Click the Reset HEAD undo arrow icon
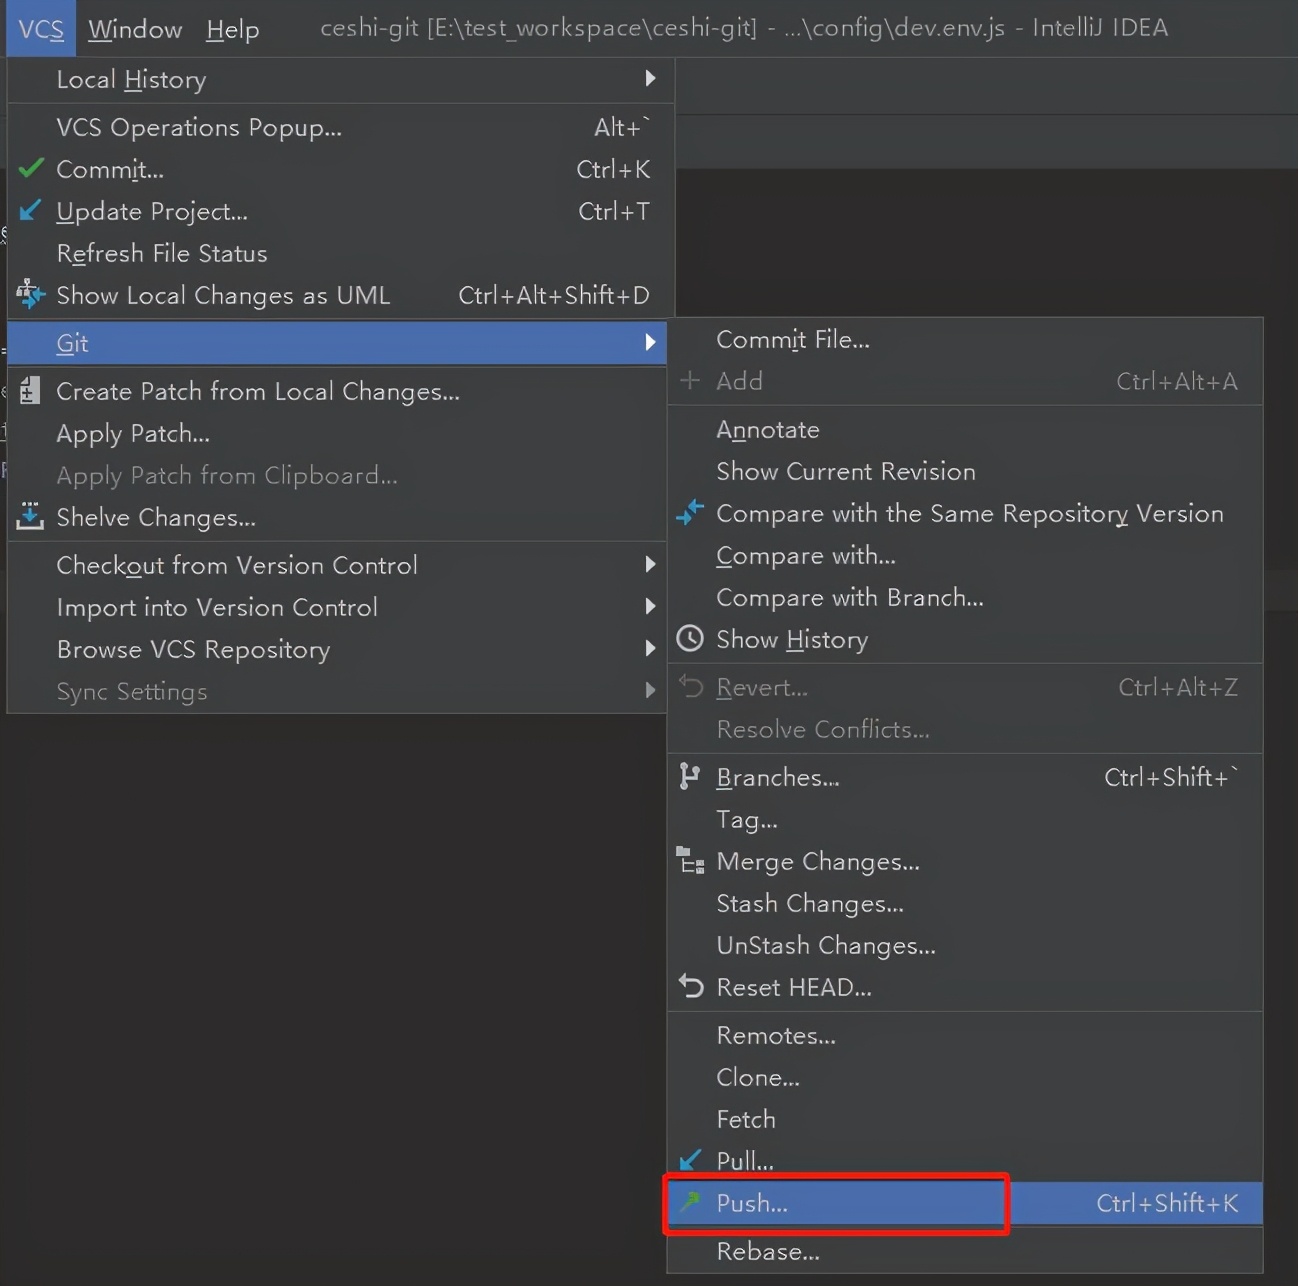Screen dimensions: 1298x1286 (690, 986)
